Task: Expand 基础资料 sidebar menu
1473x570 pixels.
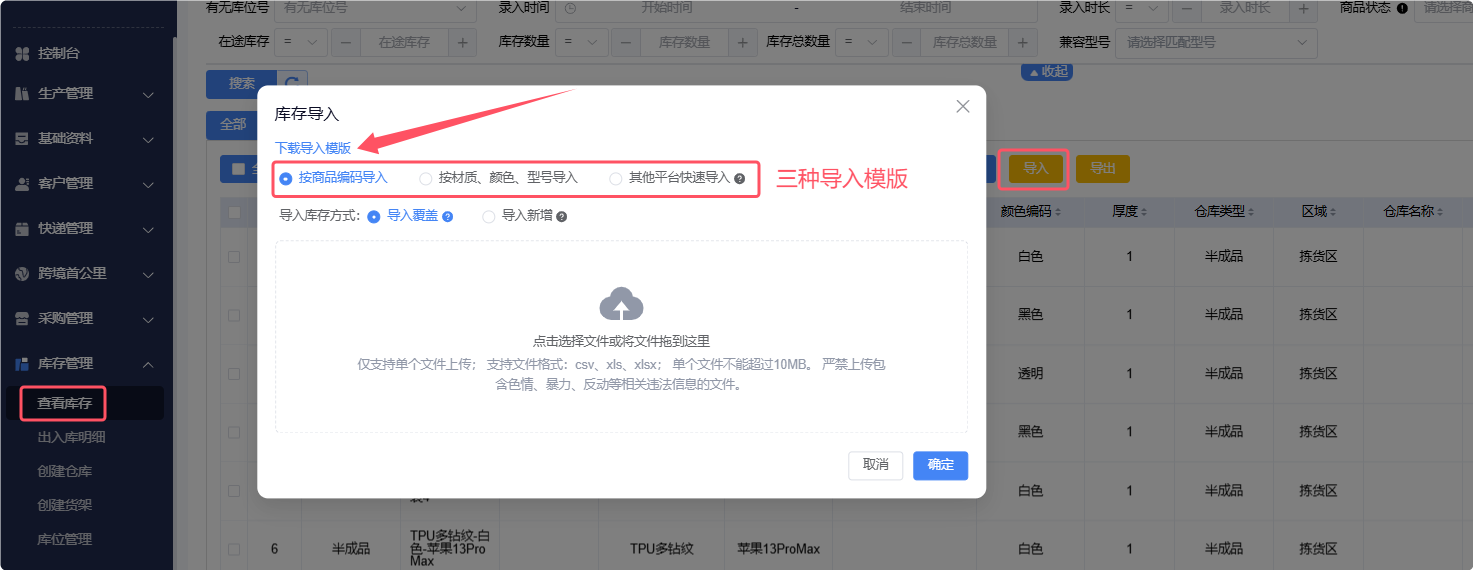Action: pos(148,139)
